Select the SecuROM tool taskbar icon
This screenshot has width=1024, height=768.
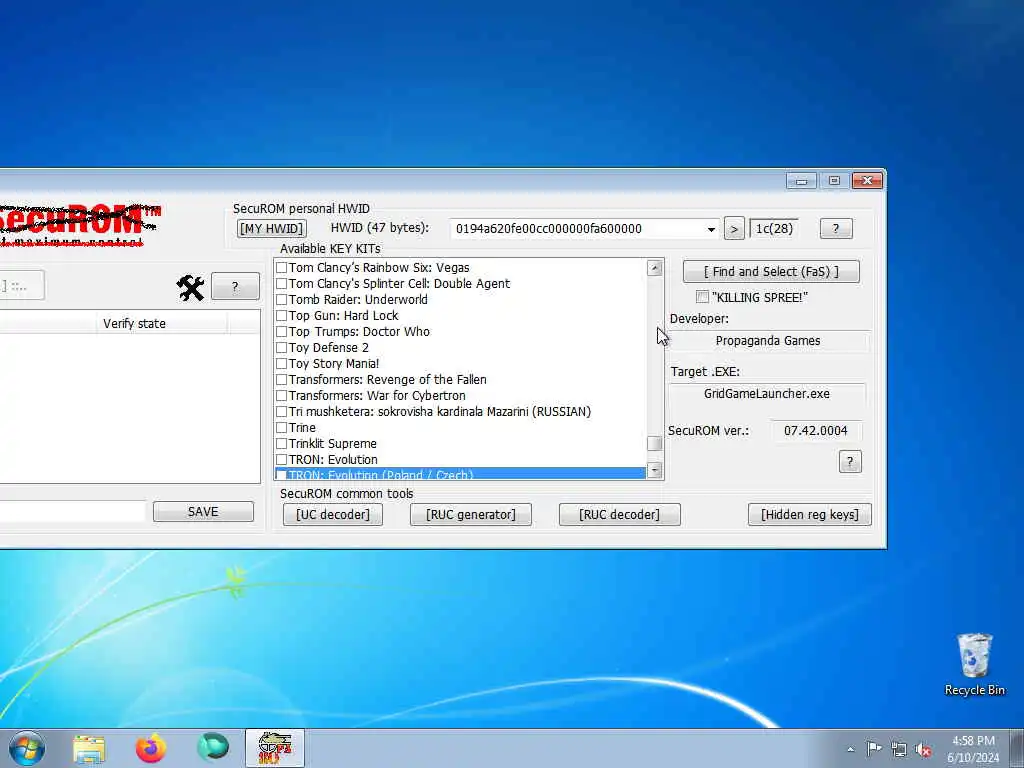274,748
